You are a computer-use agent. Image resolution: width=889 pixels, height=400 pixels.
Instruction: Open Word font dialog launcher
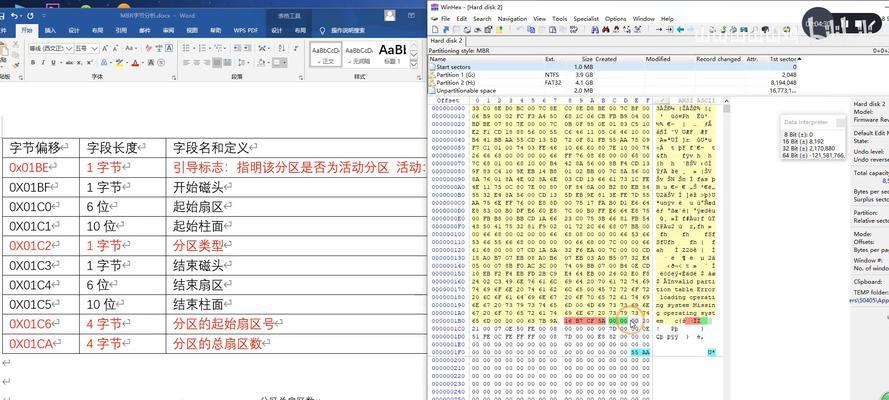point(173,76)
